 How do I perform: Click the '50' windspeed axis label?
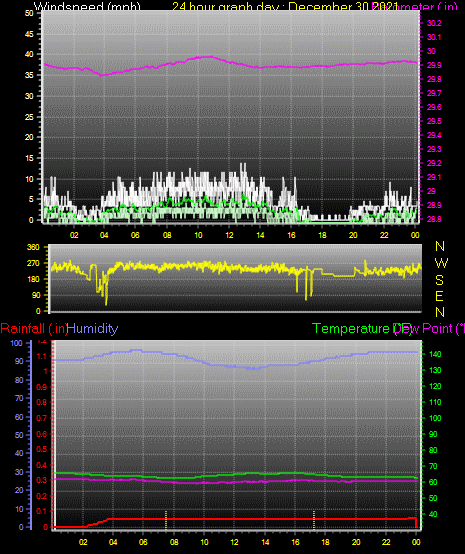(29, 13)
